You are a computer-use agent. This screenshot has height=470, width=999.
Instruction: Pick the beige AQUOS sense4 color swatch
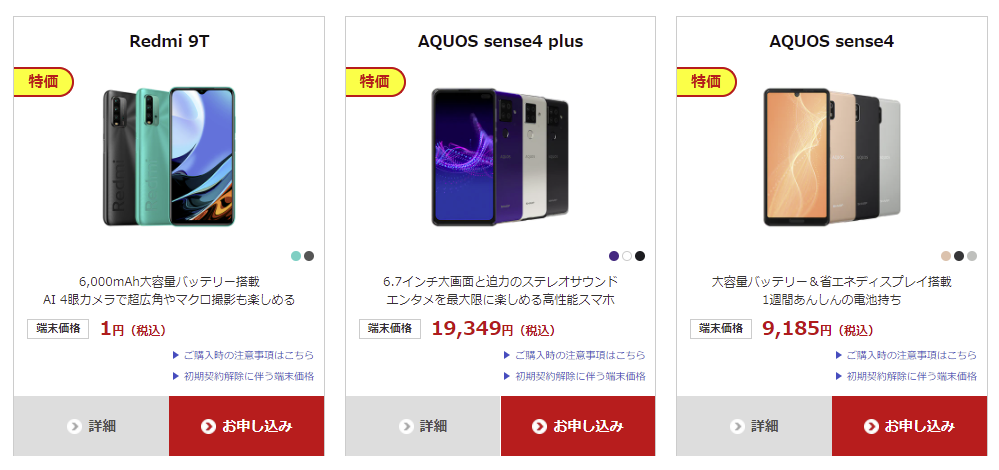point(945,256)
